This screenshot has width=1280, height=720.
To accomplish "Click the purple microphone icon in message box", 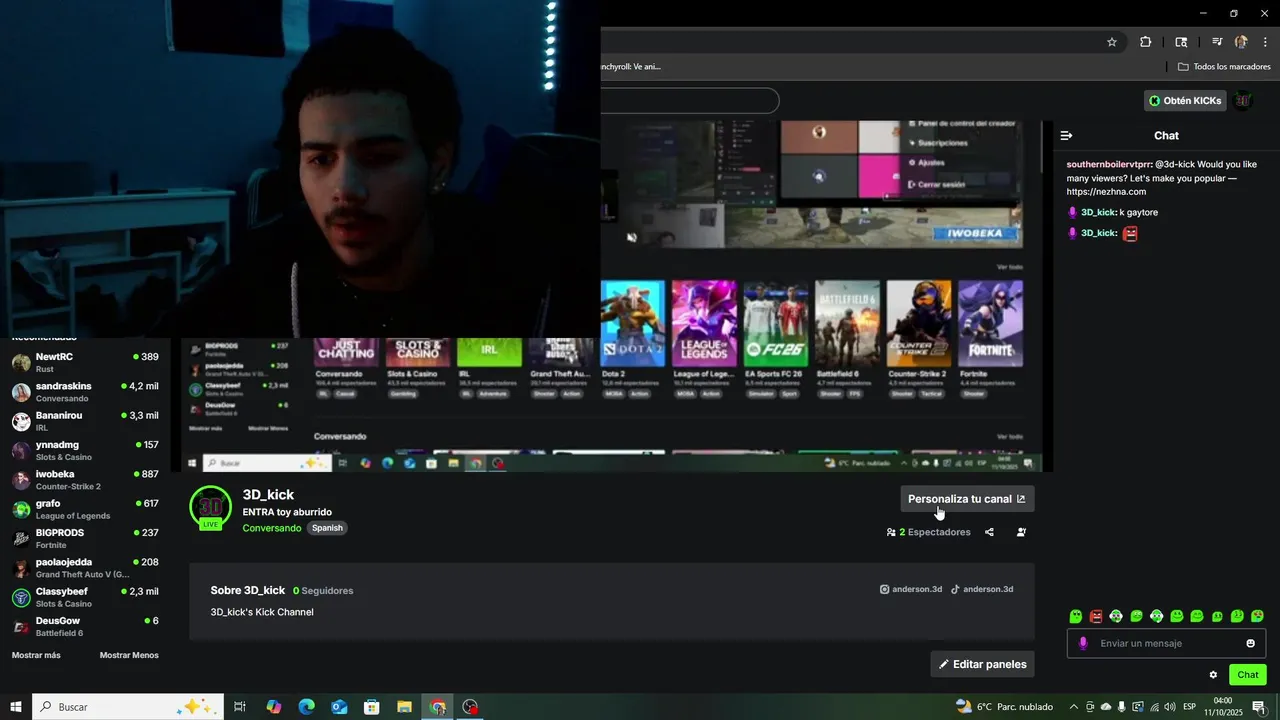I will pyautogui.click(x=1082, y=643).
